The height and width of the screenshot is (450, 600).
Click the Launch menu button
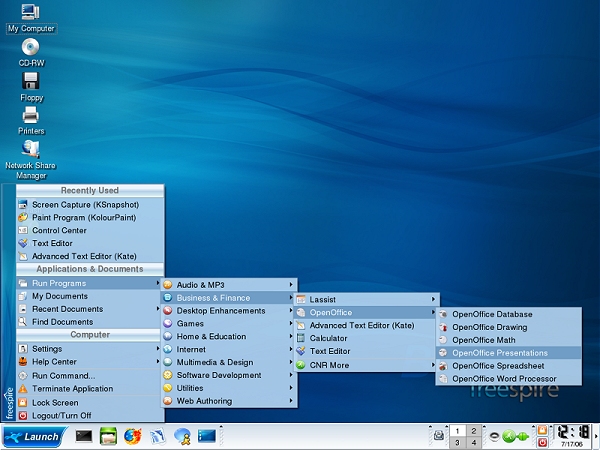(x=33, y=436)
